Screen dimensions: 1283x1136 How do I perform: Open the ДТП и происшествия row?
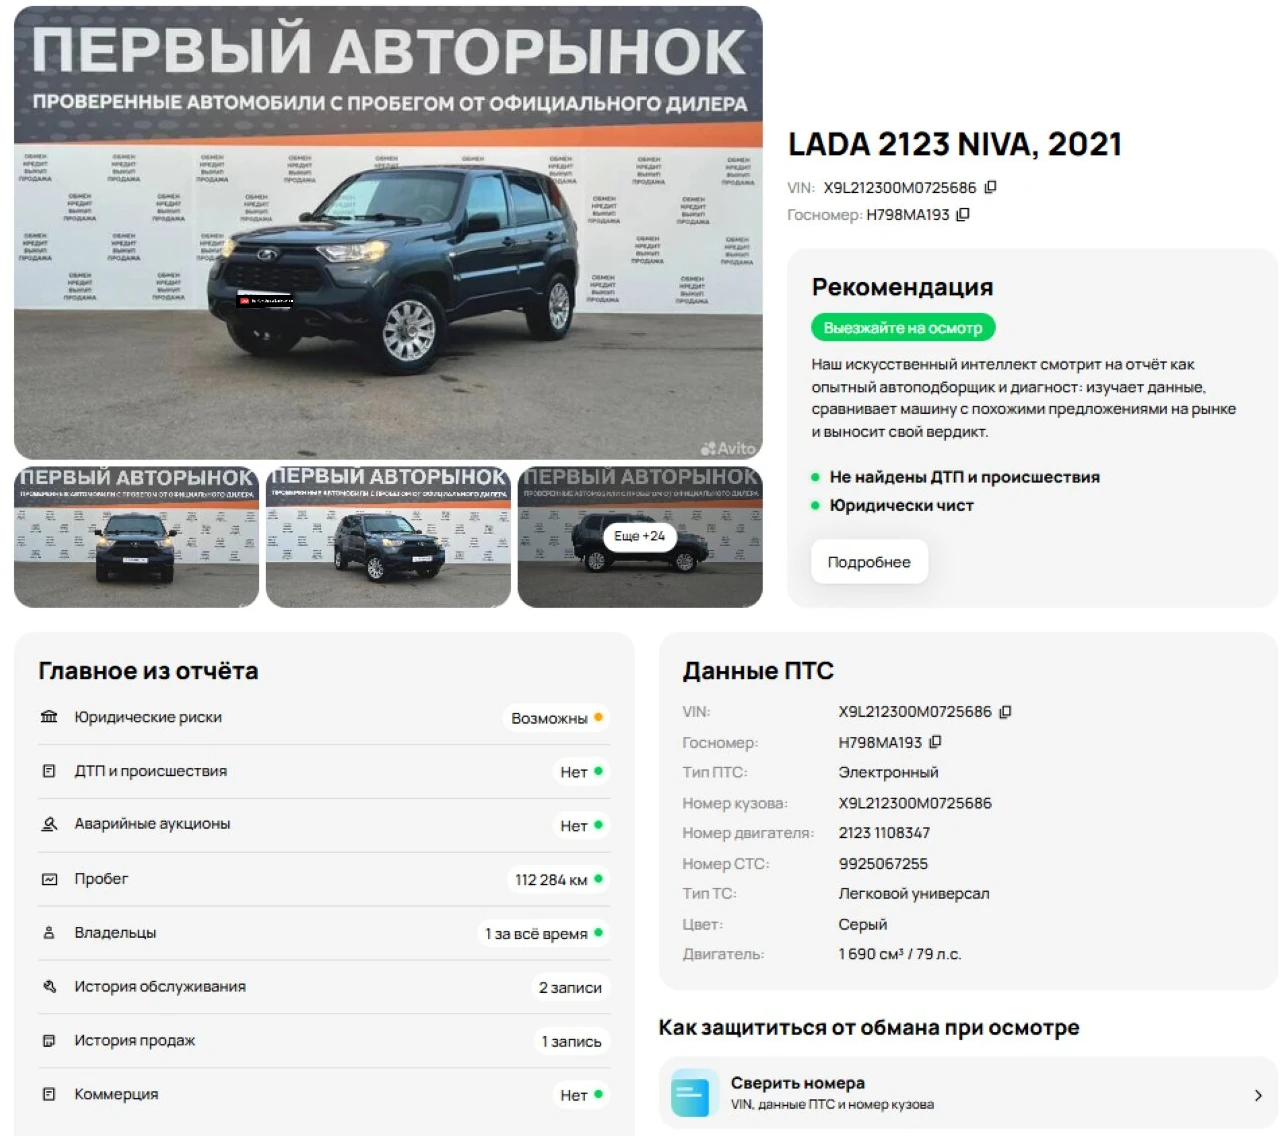(x=324, y=771)
